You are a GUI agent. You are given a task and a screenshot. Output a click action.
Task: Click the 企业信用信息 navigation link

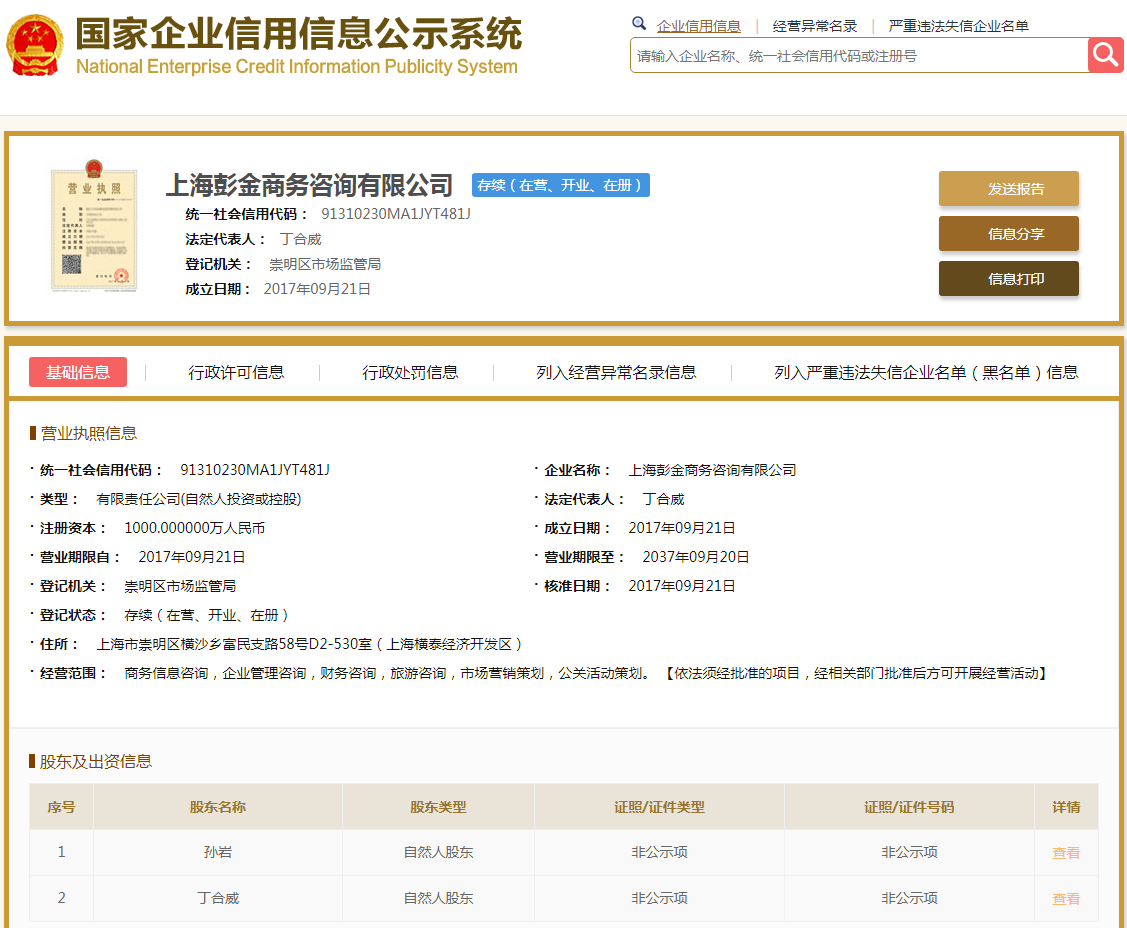point(701,25)
